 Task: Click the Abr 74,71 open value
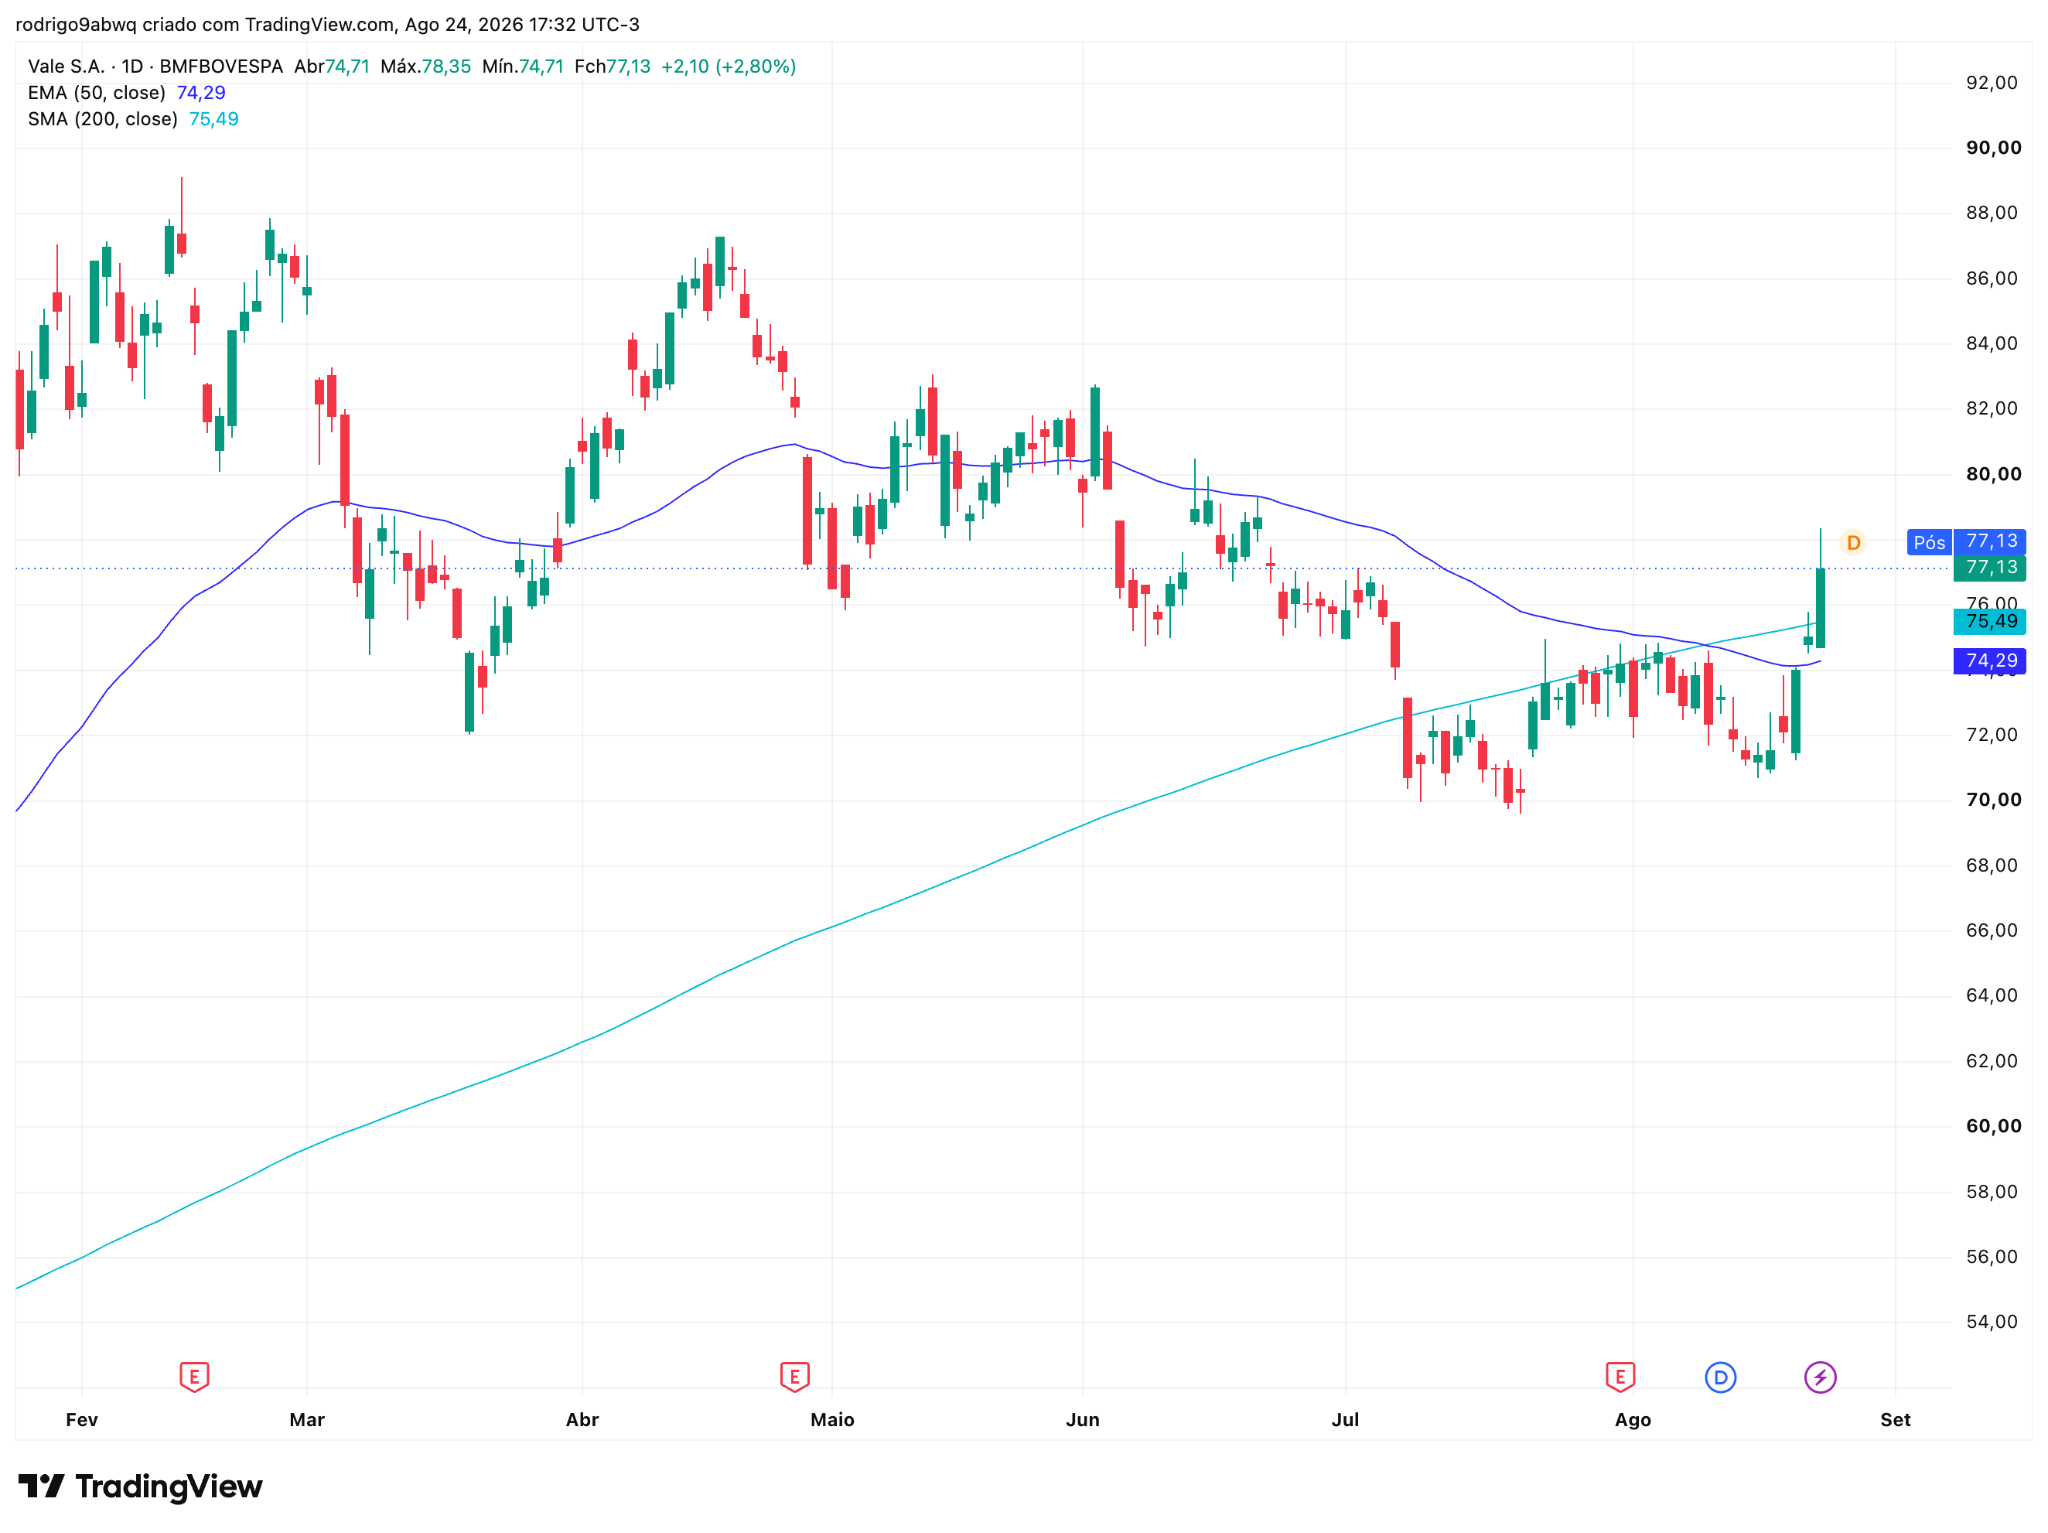332,66
